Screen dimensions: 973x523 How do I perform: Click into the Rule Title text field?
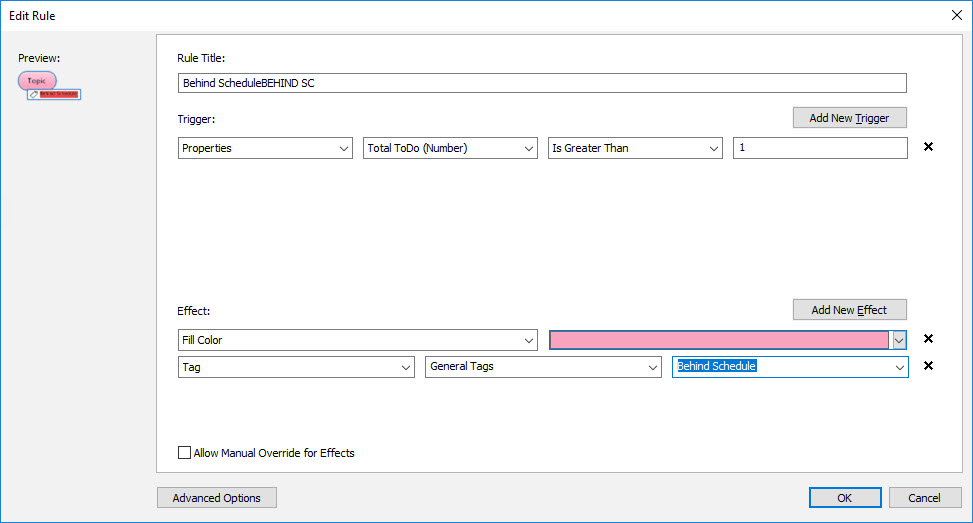[542, 83]
